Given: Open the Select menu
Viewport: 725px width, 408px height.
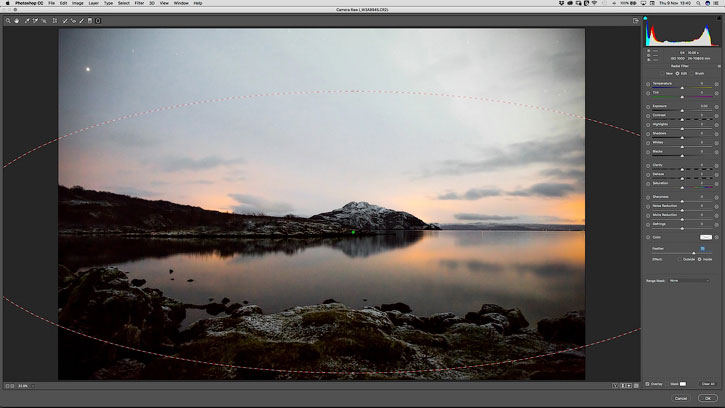Looking at the screenshot, I should click(123, 3).
